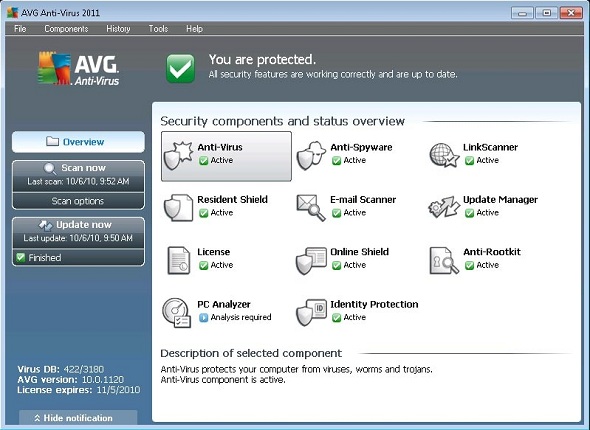Open the Identity Protection ID icon

click(311, 312)
